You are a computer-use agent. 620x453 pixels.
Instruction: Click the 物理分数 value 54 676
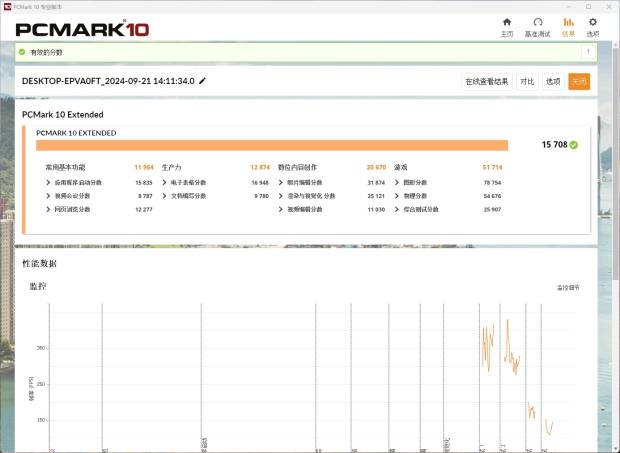pyautogui.click(x=492, y=196)
